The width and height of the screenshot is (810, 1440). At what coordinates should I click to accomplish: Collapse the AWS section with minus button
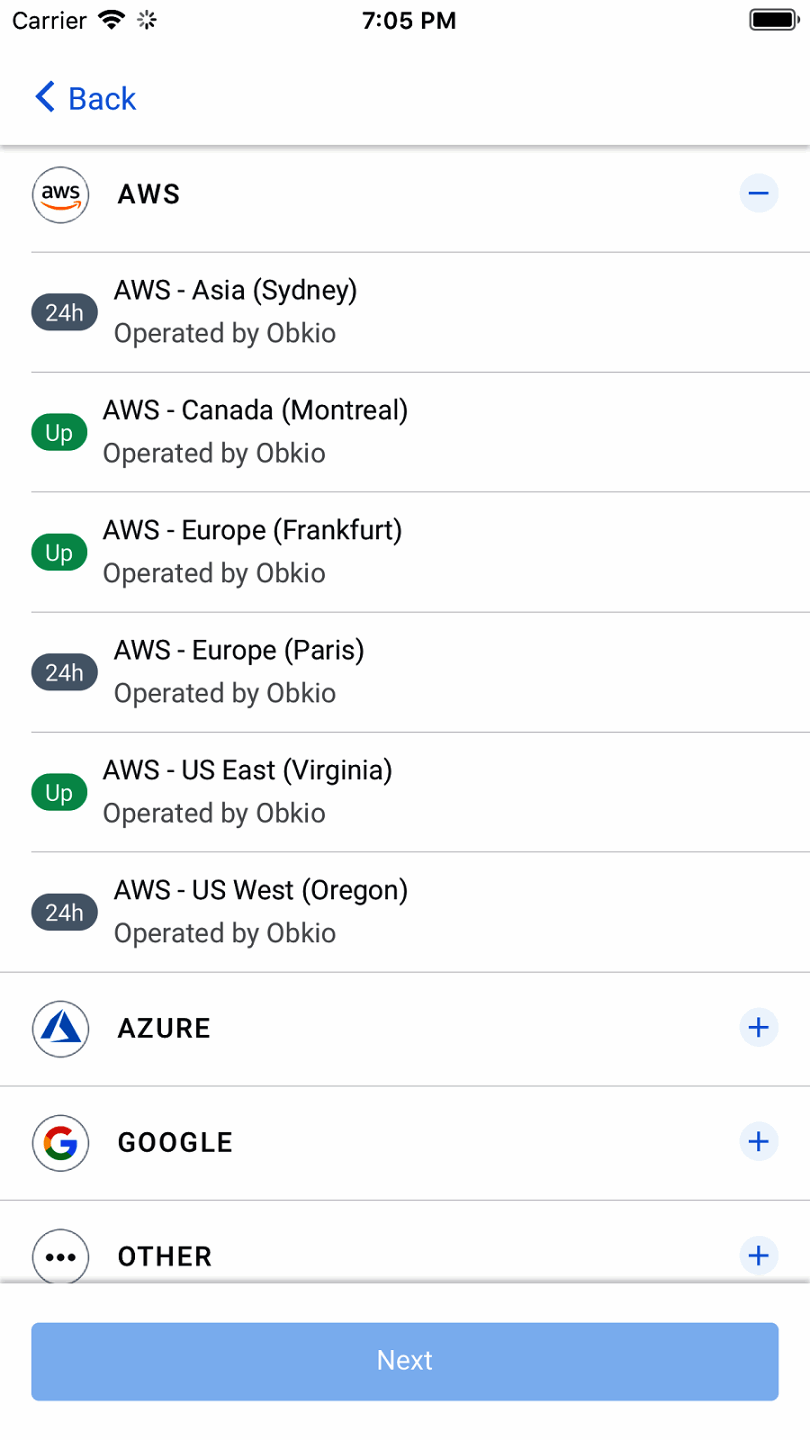point(758,193)
